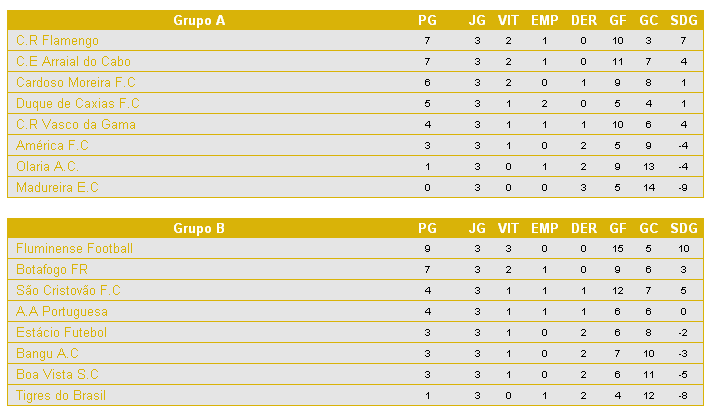Click the América F.C team link
Viewport: 711px width, 411px height.
[53, 145]
